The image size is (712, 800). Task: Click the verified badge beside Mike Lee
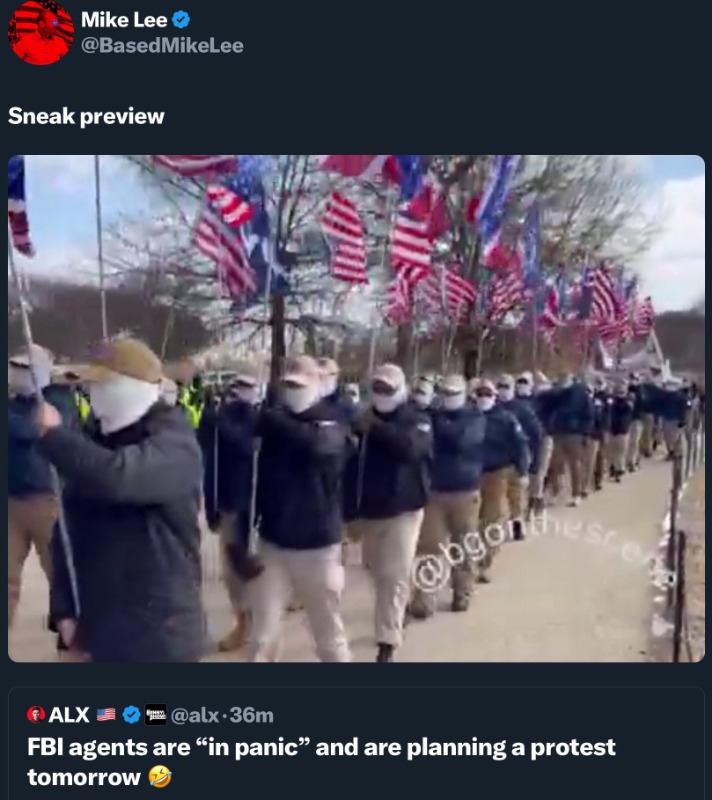pyautogui.click(x=181, y=20)
